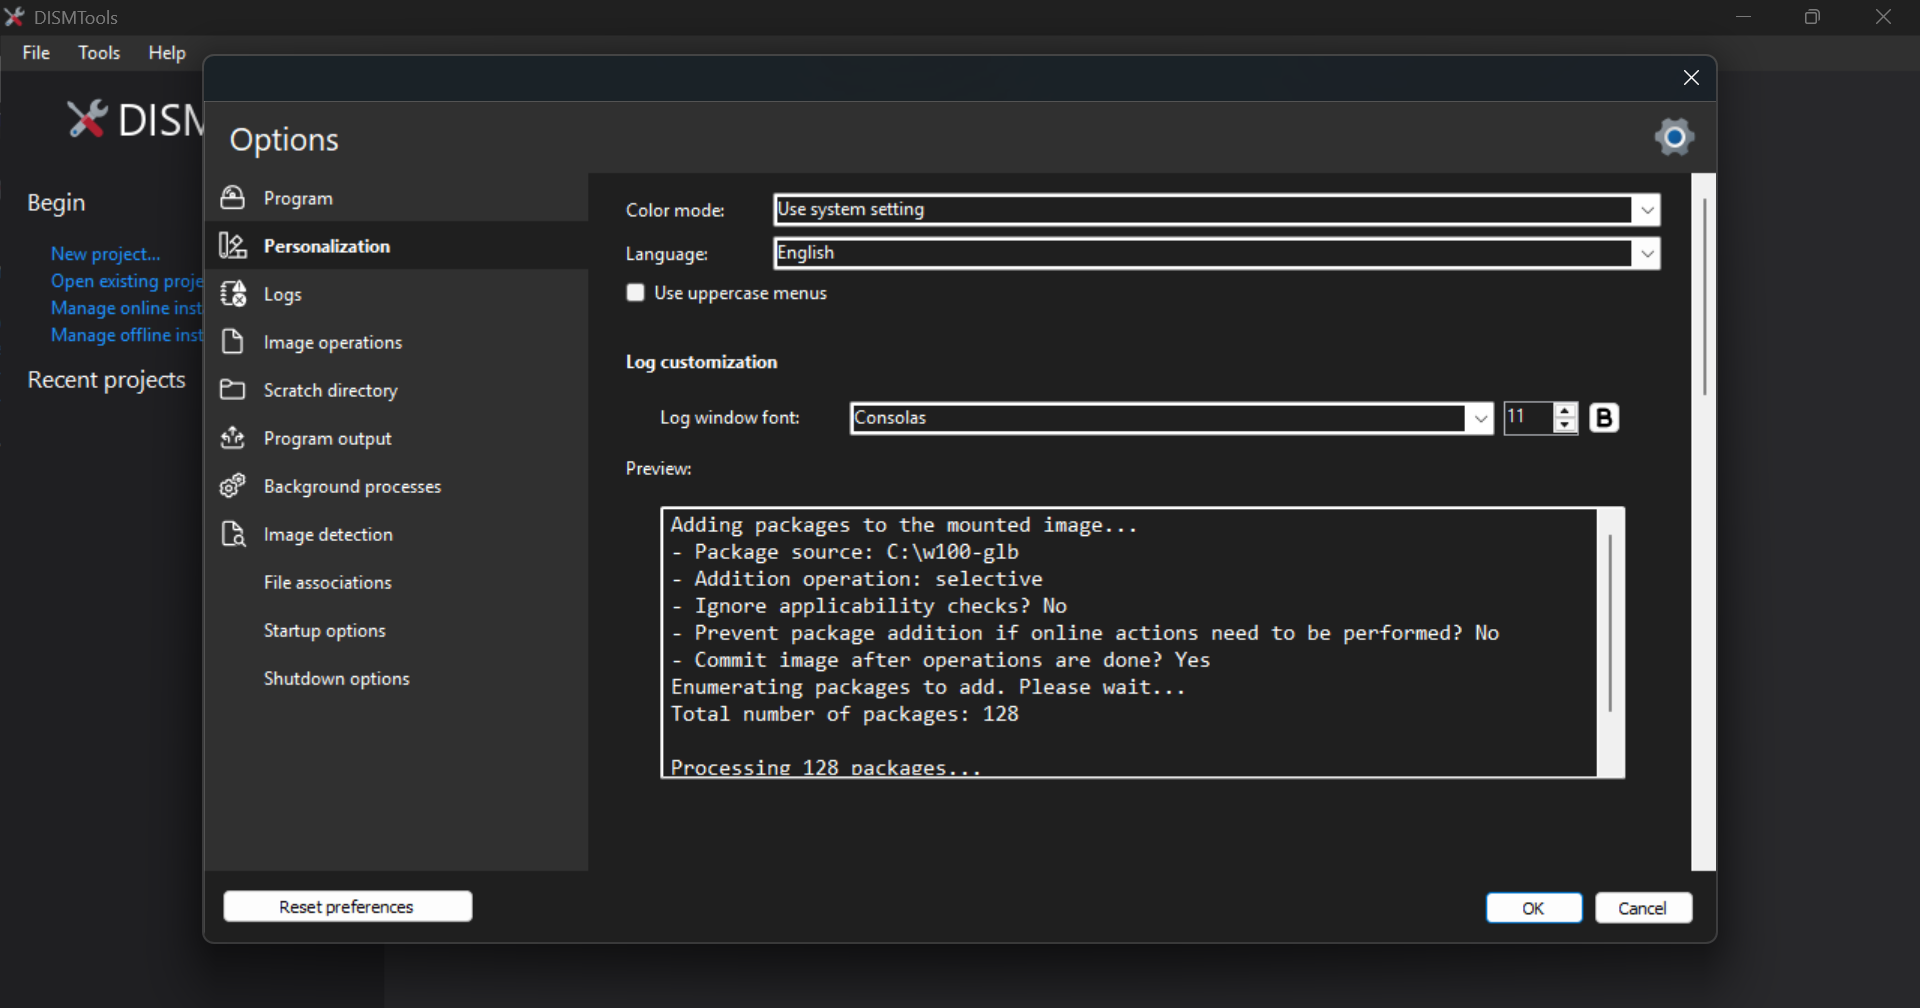Screen dimensions: 1920x1008
Task: Open the Language dropdown
Action: 1647,254
